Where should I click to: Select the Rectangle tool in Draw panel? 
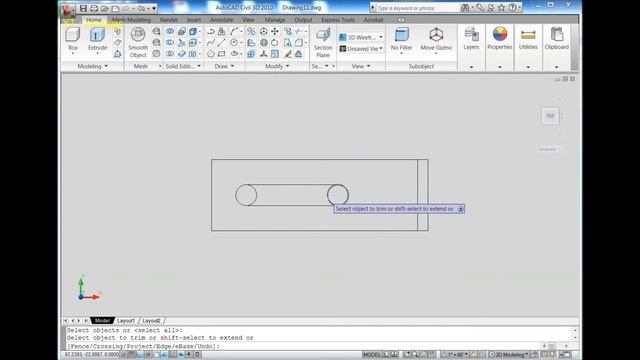click(x=222, y=54)
